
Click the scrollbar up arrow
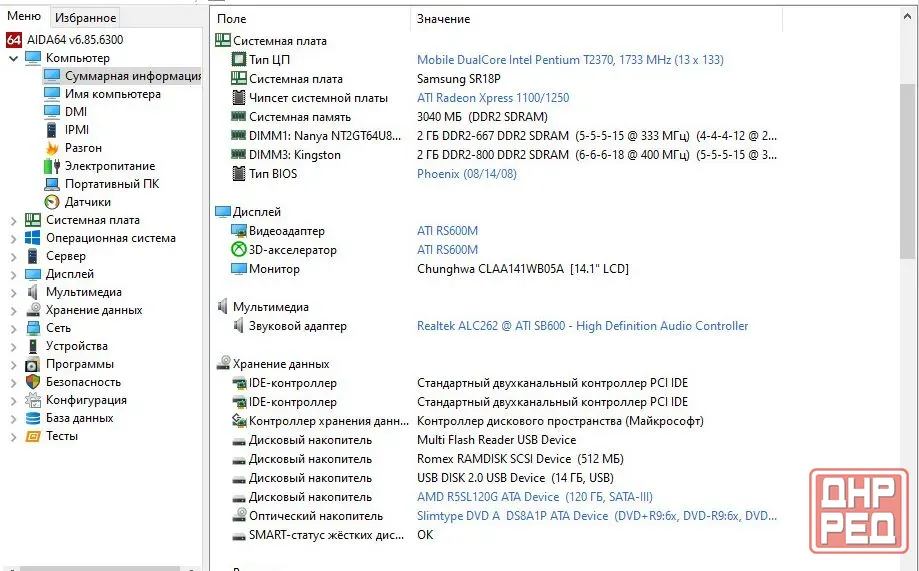[x=908, y=16]
